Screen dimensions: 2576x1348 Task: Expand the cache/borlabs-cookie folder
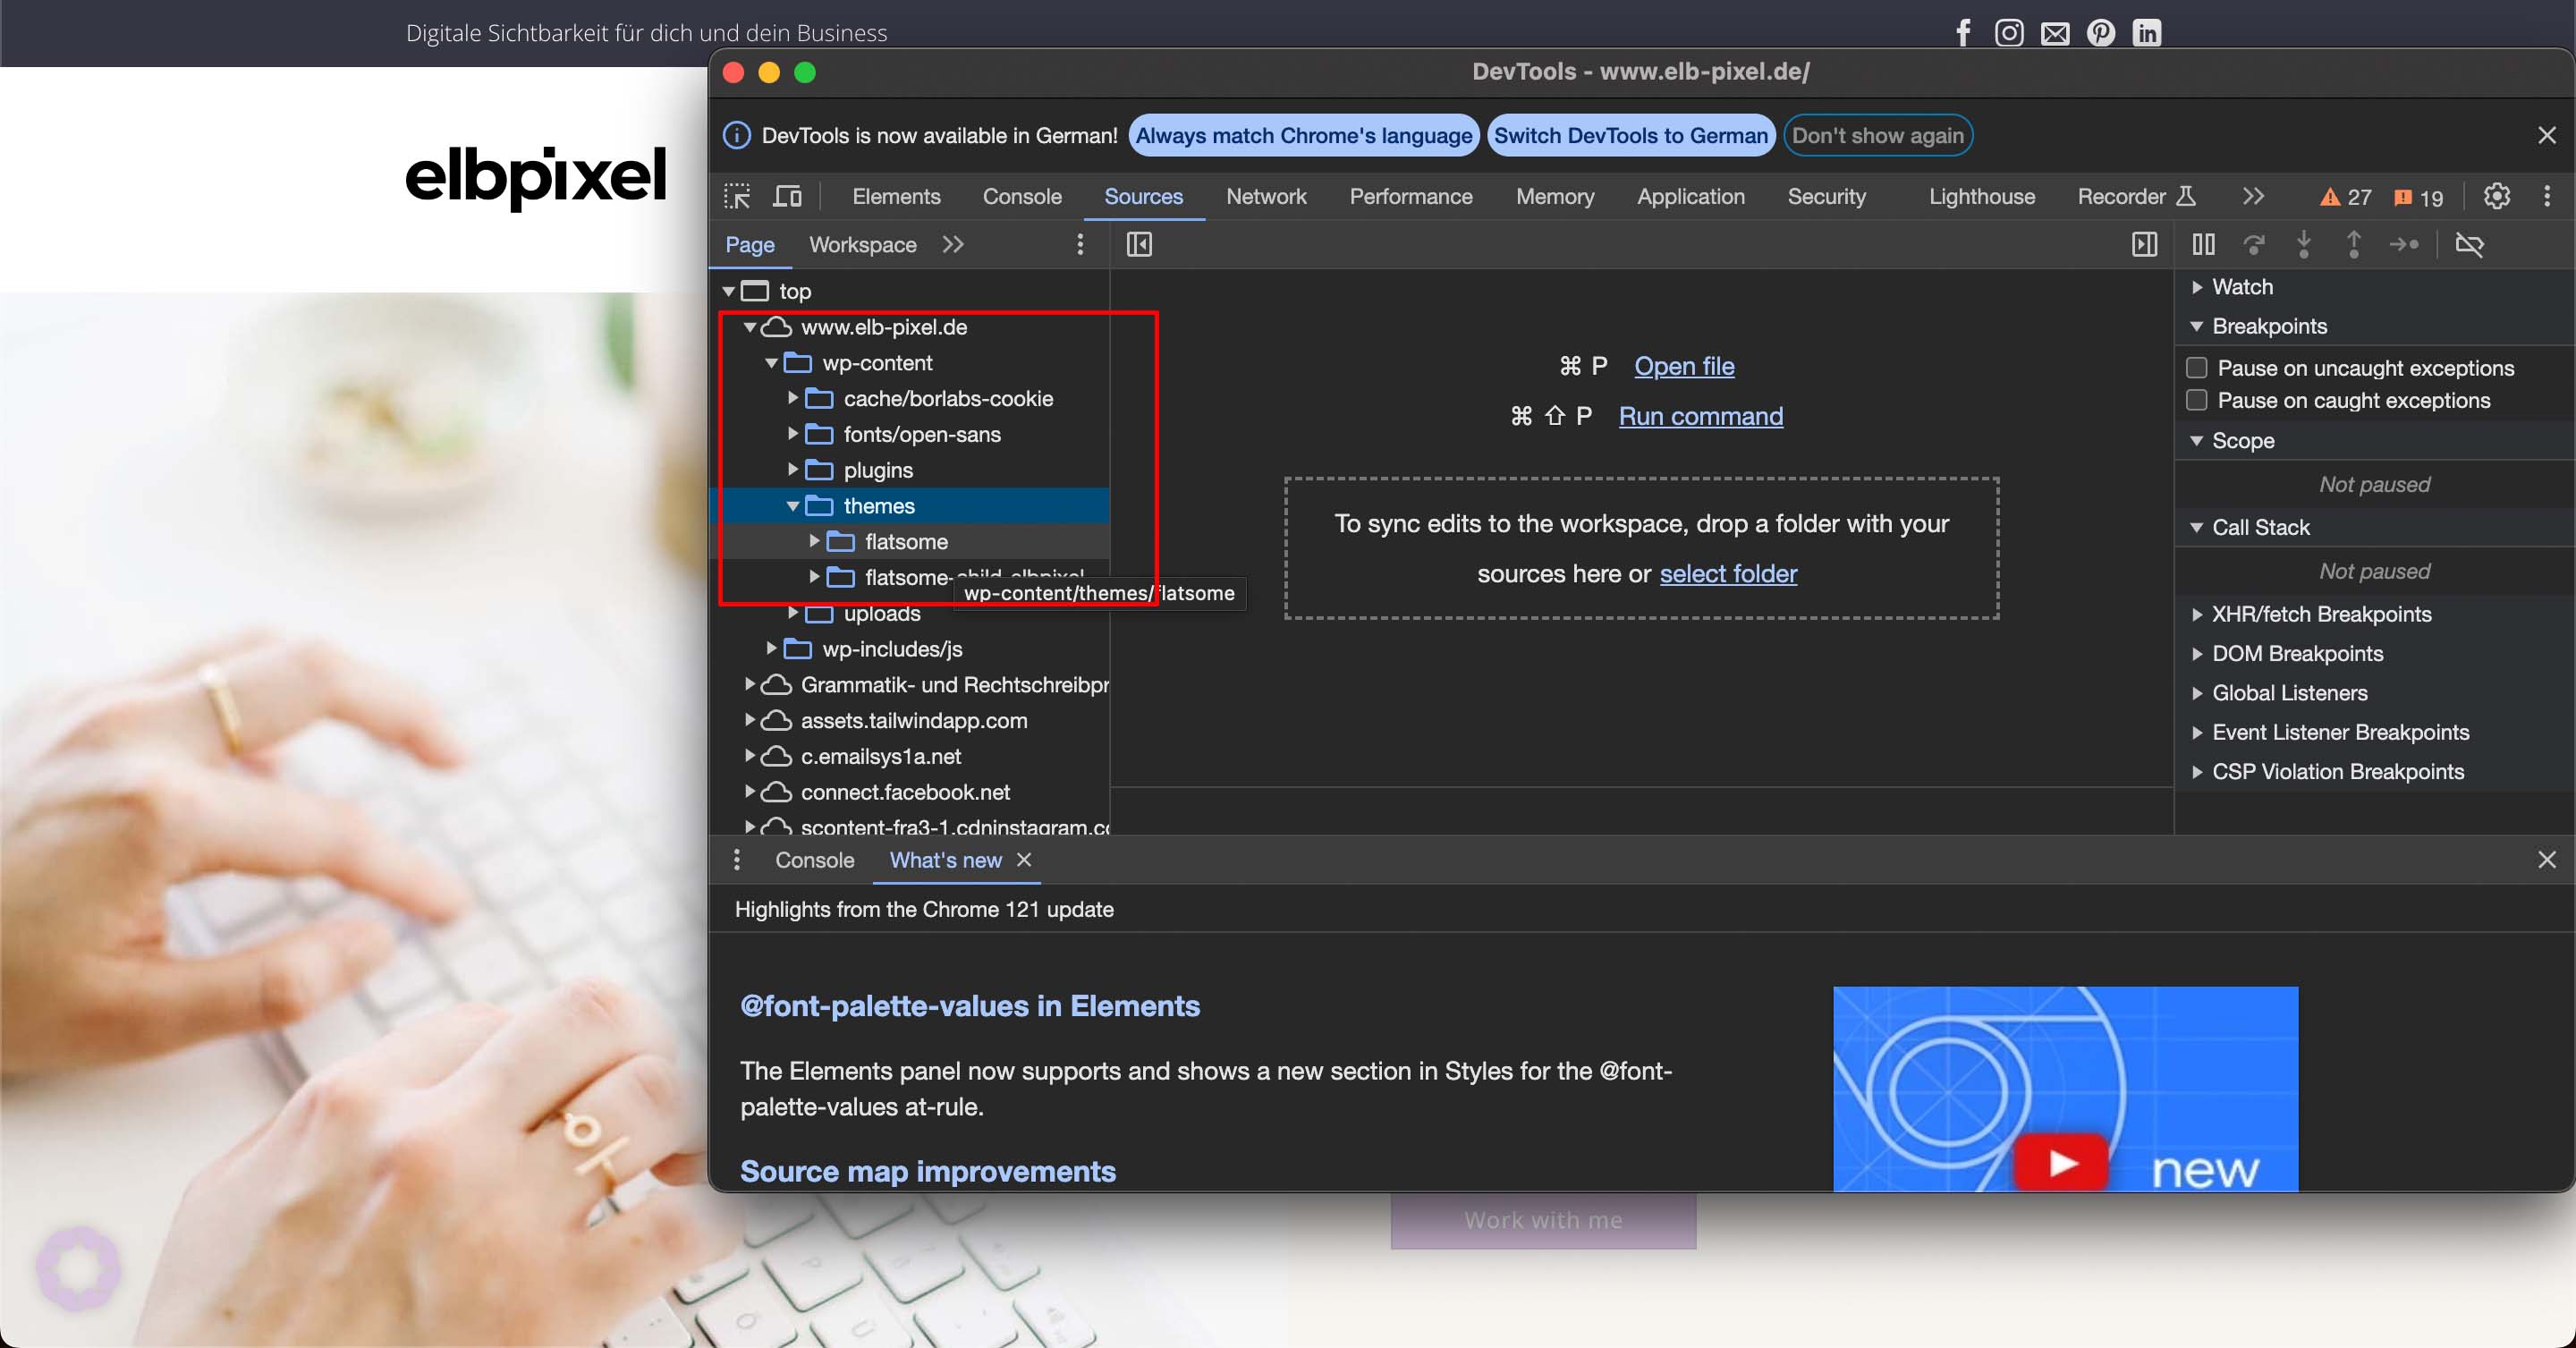pos(792,398)
